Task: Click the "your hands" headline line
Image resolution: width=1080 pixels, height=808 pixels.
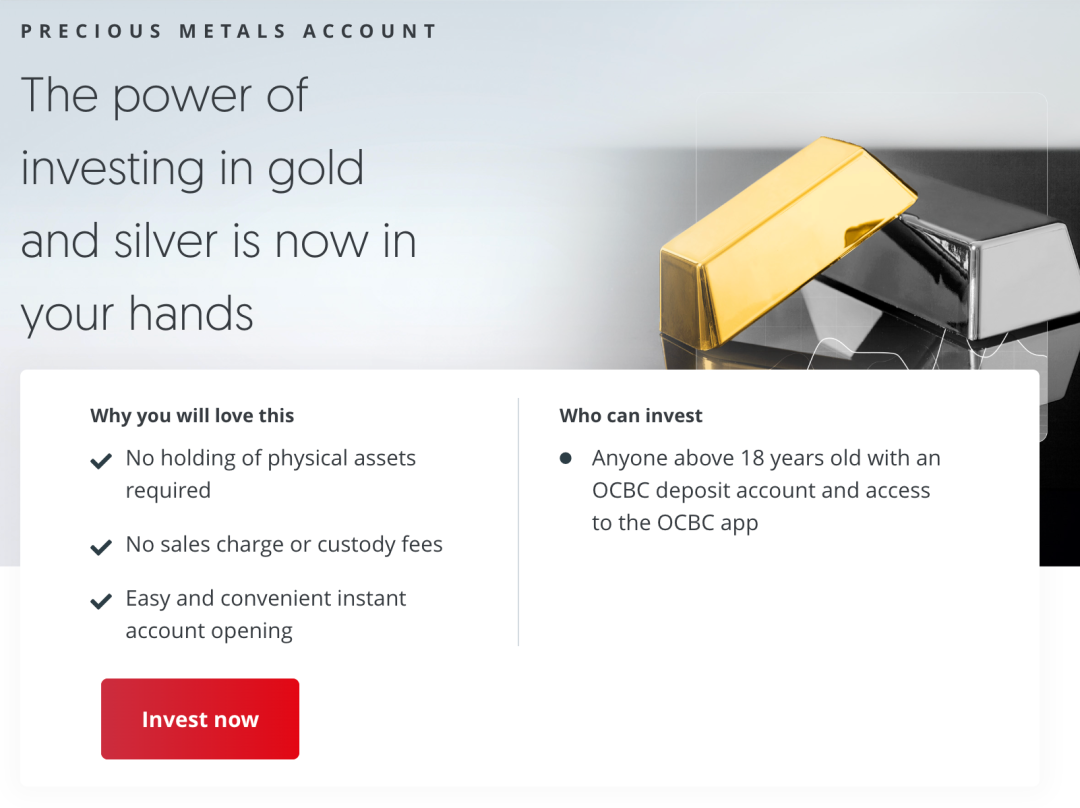Action: click(137, 314)
